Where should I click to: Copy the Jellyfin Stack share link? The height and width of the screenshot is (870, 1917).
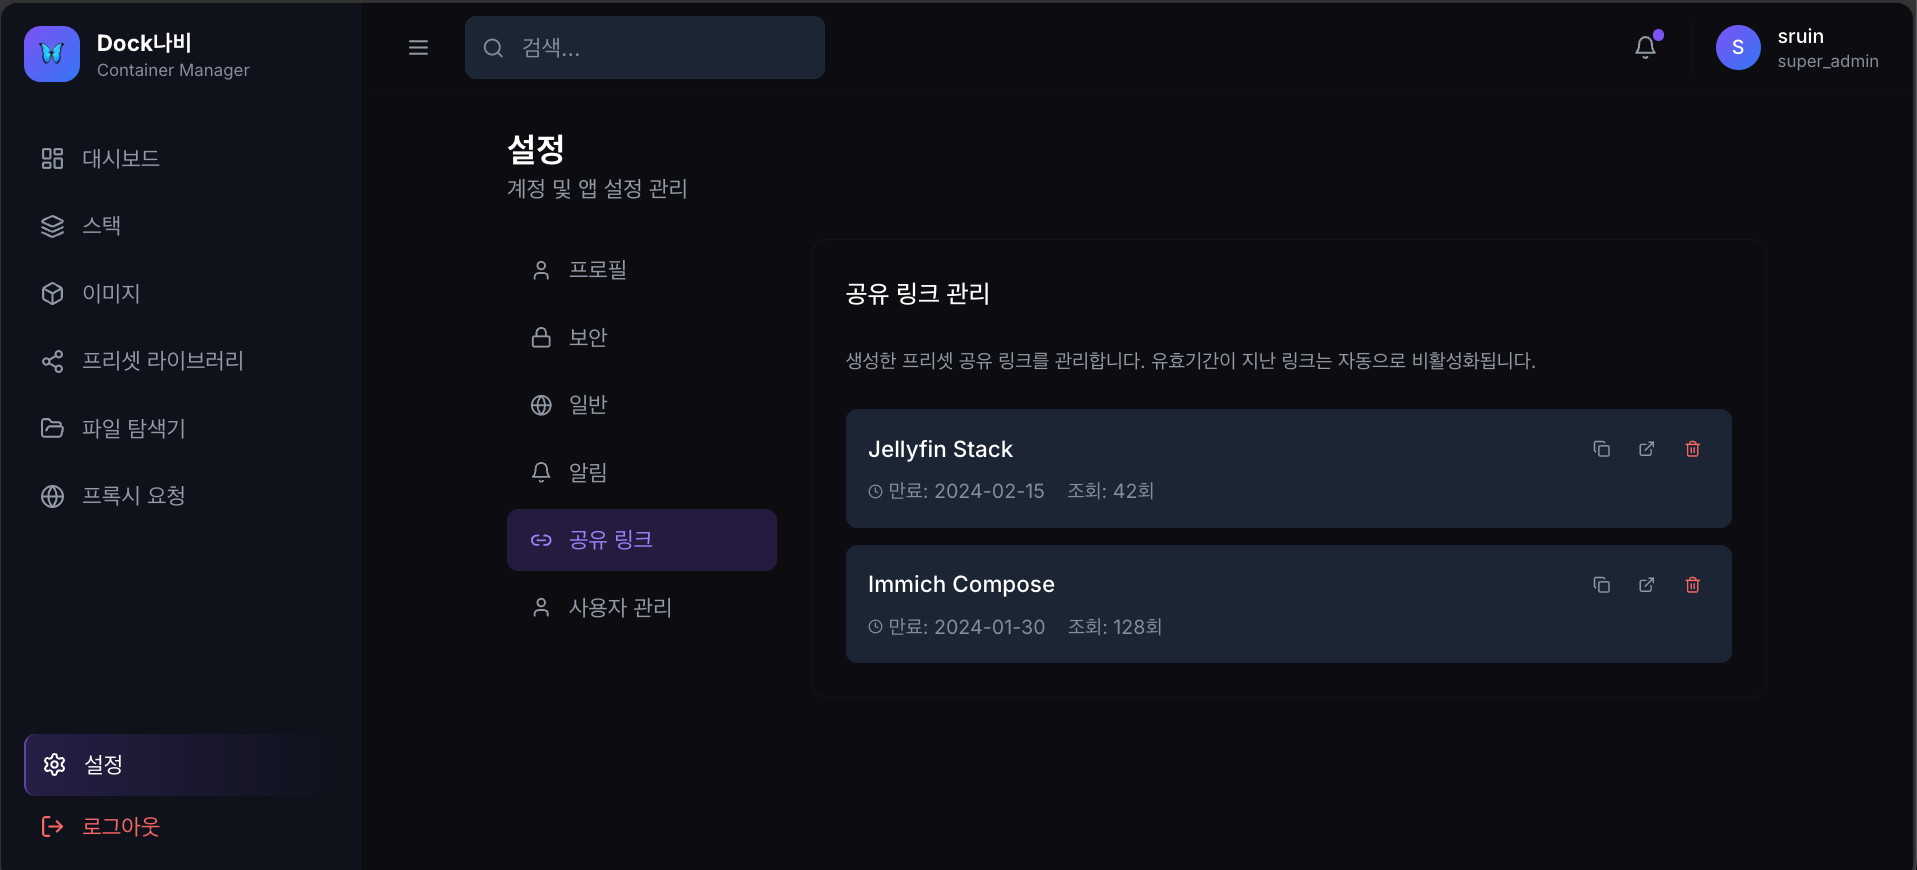pyautogui.click(x=1601, y=449)
